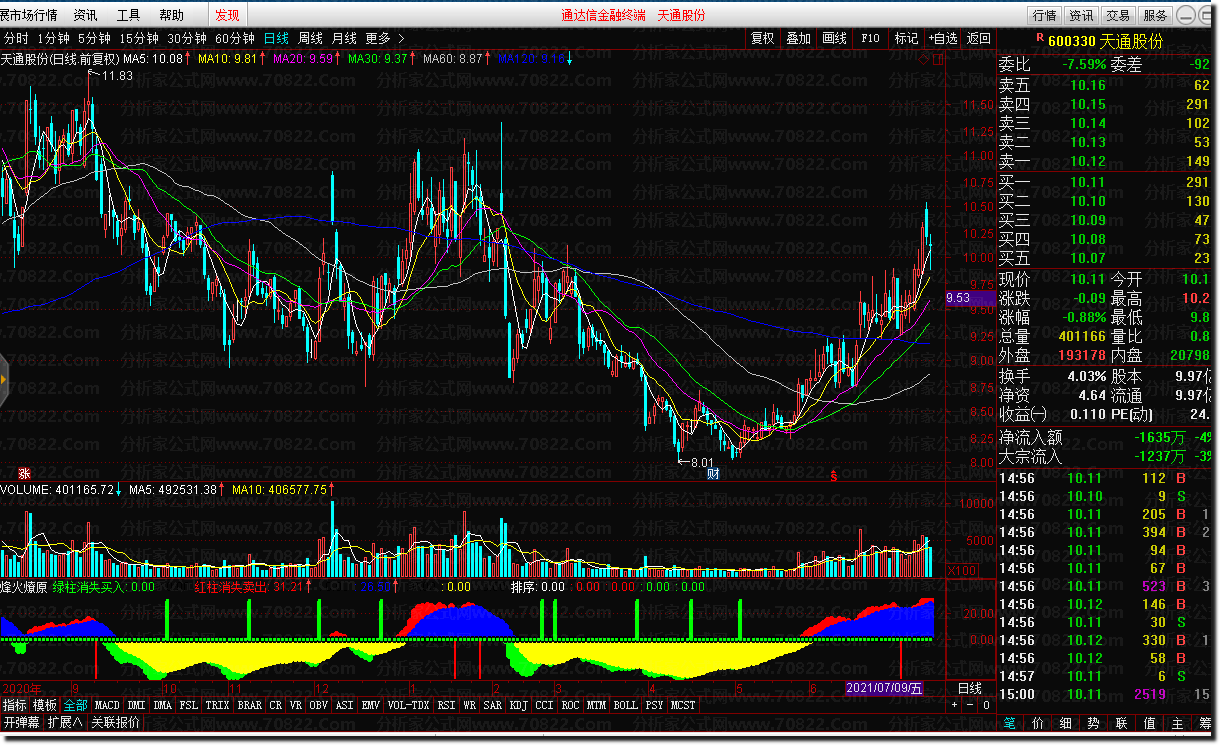Open the 展市场行情 menu

[29, 15]
